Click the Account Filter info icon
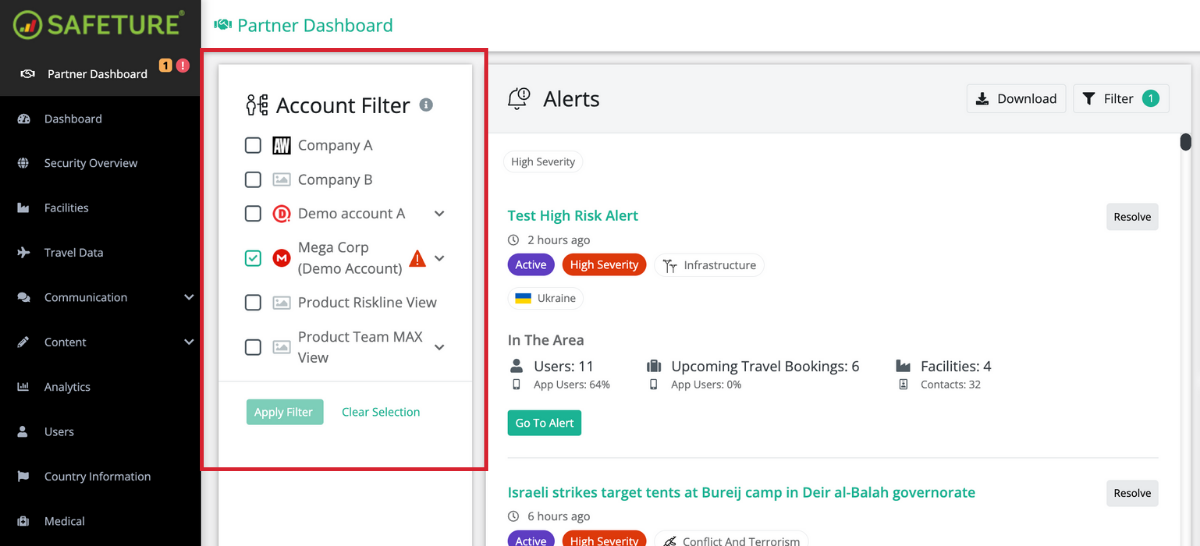 point(426,105)
